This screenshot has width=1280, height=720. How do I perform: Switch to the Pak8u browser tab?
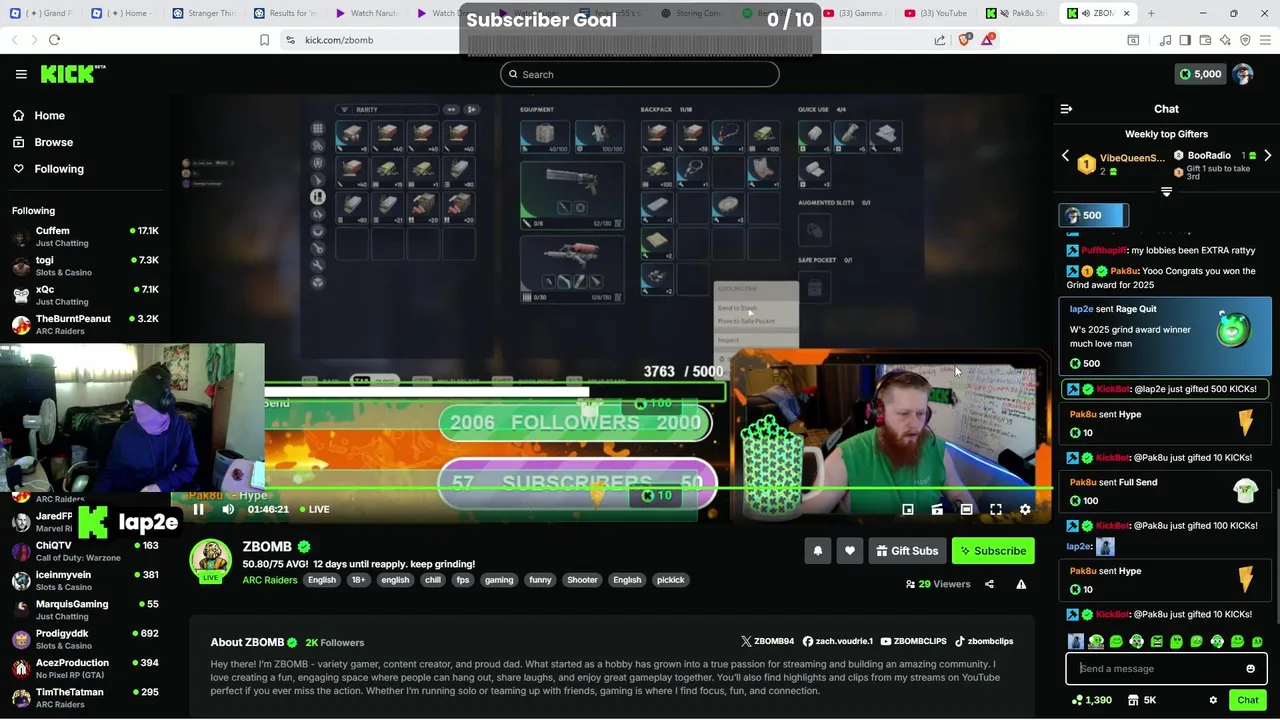[1018, 13]
